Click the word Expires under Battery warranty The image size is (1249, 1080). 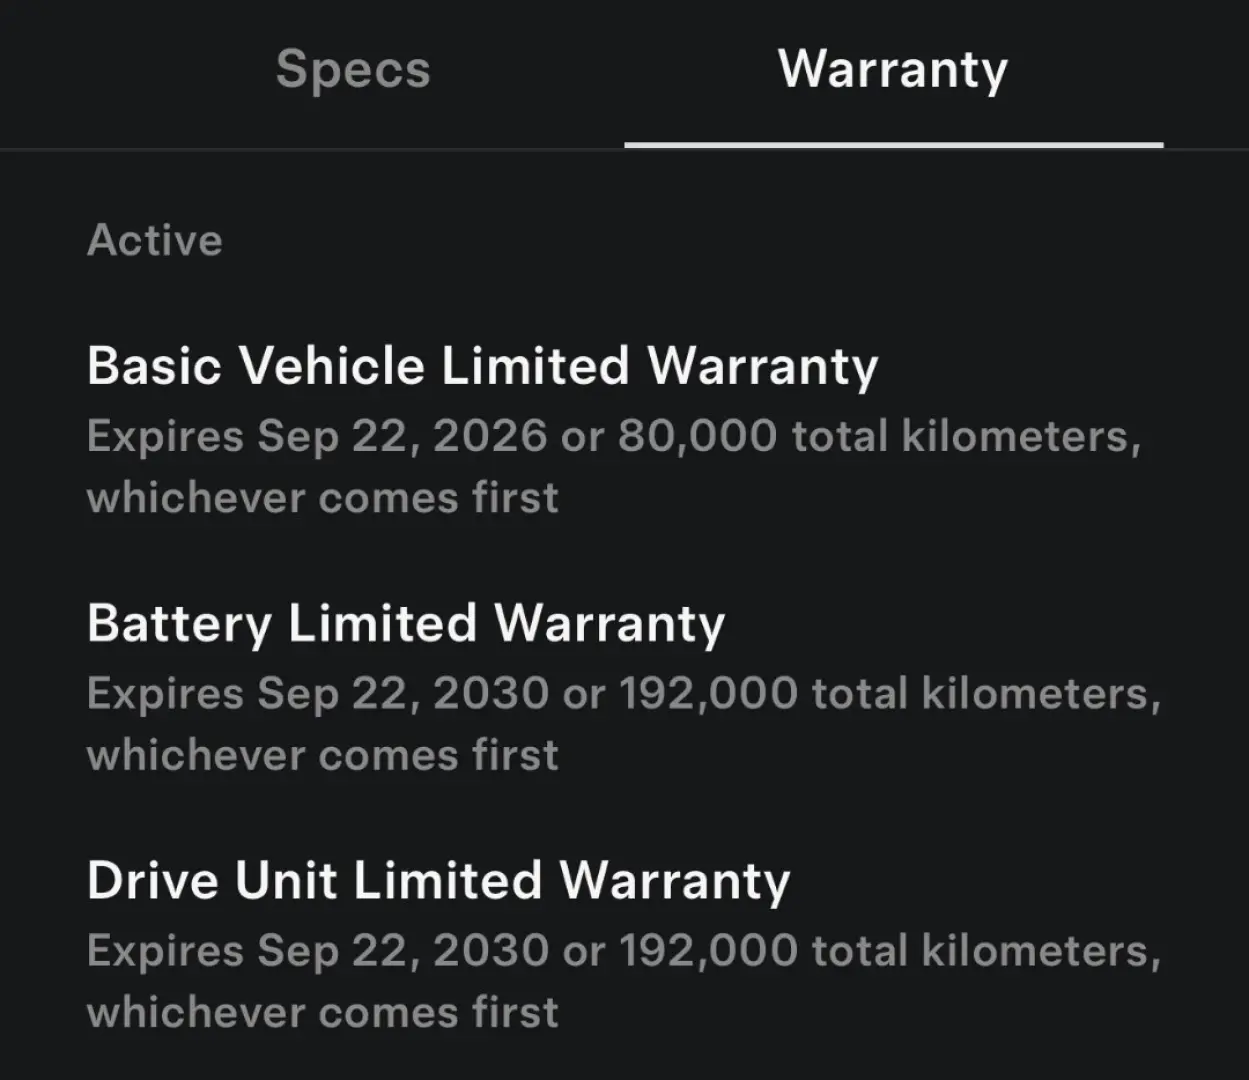point(165,694)
